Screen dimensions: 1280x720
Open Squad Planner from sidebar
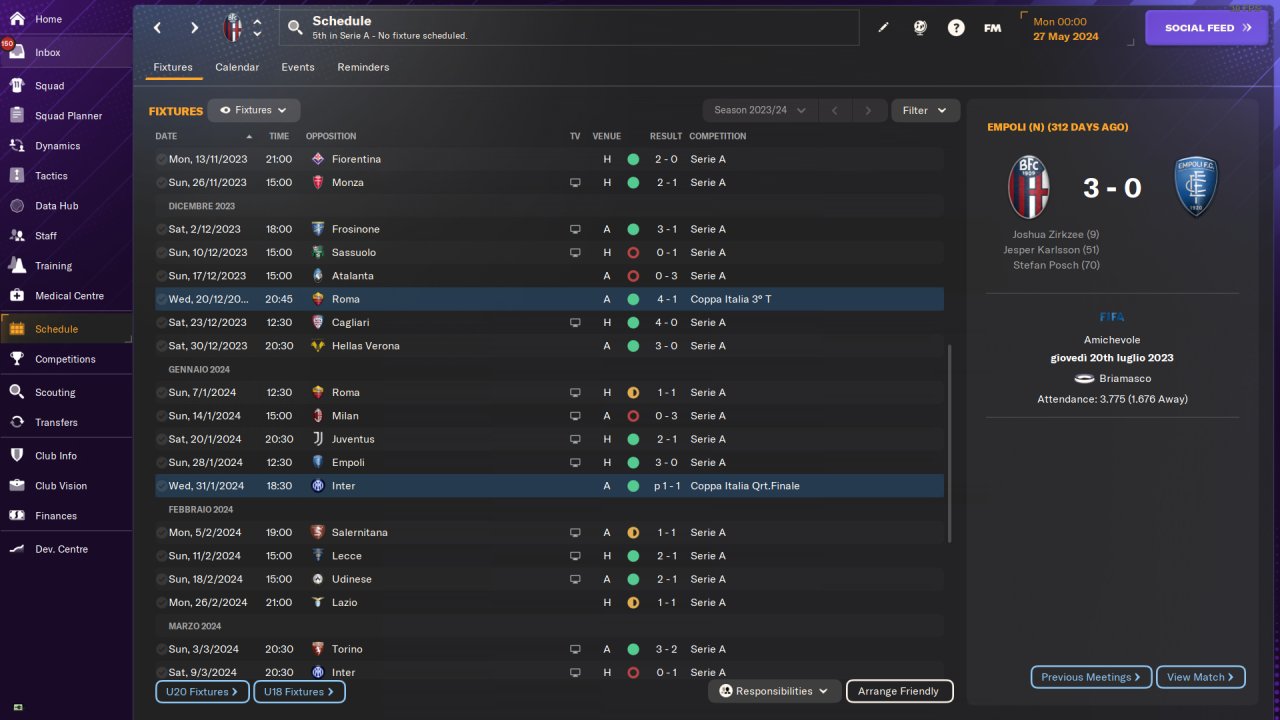pyautogui.click(x=66, y=116)
